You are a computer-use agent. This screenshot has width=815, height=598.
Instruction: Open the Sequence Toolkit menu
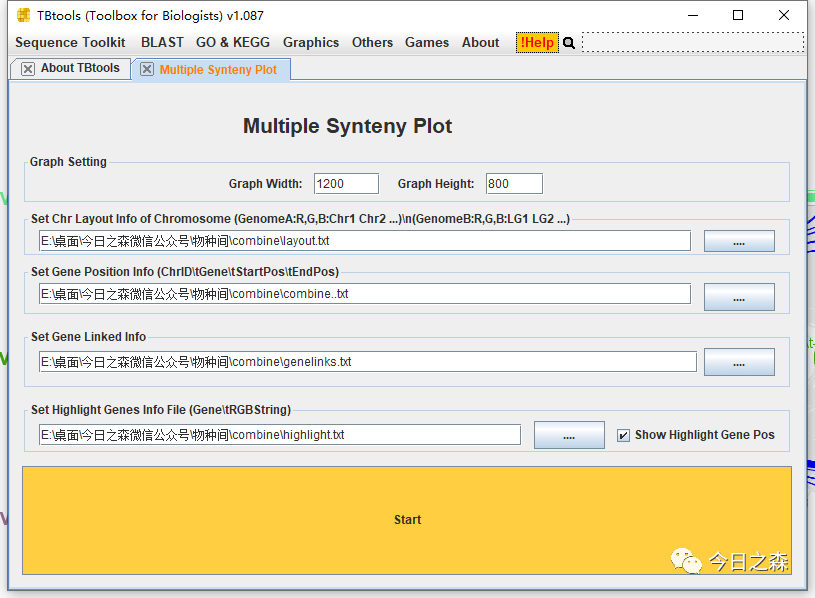(70, 42)
